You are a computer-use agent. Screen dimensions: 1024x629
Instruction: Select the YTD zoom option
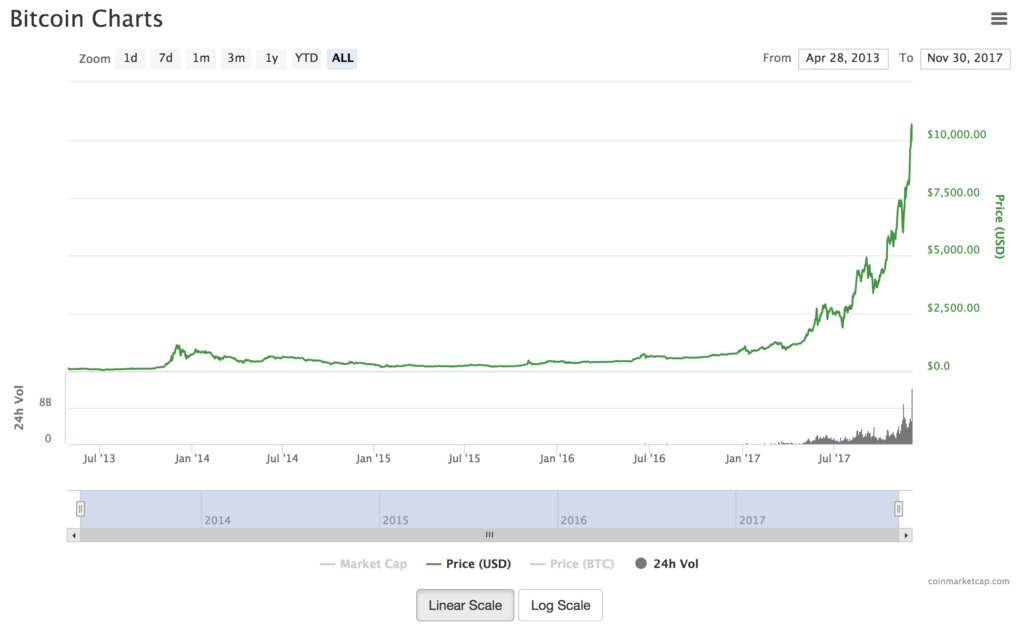click(306, 58)
